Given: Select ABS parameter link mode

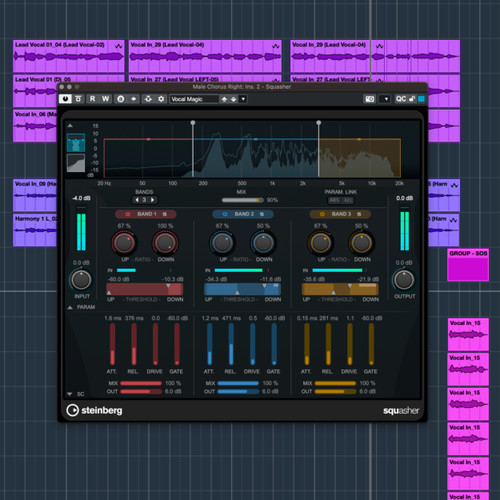Looking at the screenshot, I should click(x=334, y=200).
